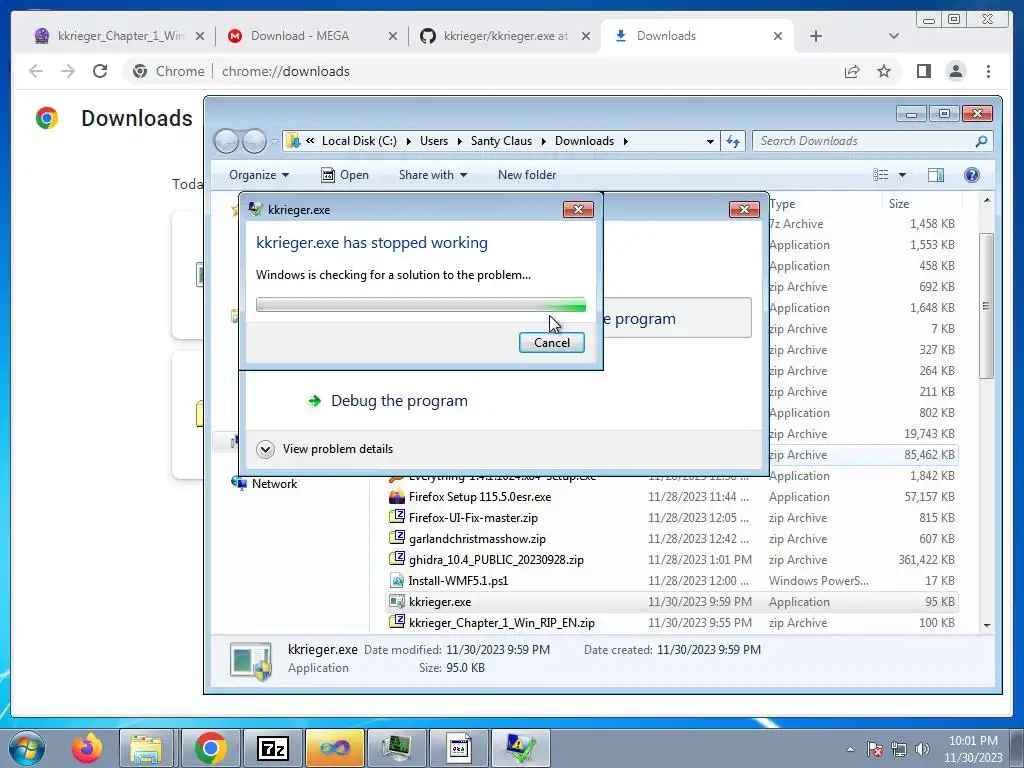Switch to kkrieger/kkrieger.exe GitHub tab
The height and width of the screenshot is (768, 1024).
(505, 36)
